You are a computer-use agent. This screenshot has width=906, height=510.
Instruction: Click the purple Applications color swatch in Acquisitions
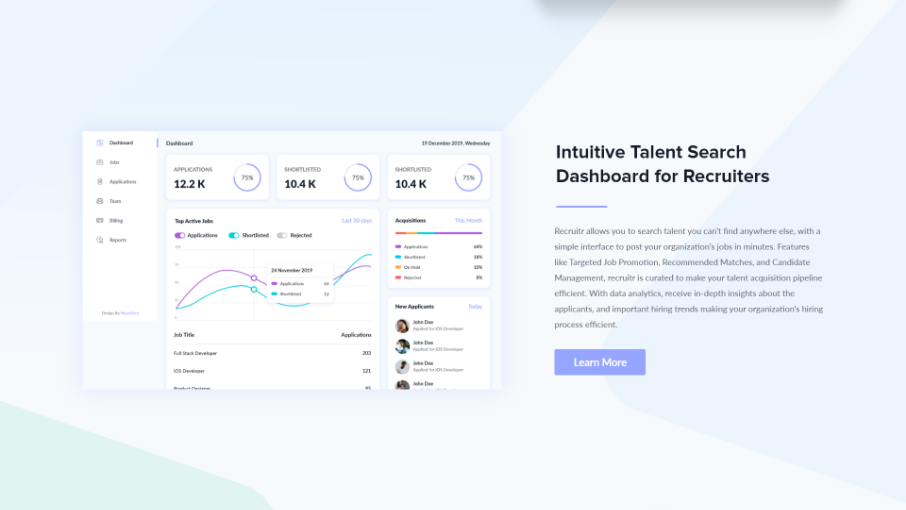tap(398, 247)
